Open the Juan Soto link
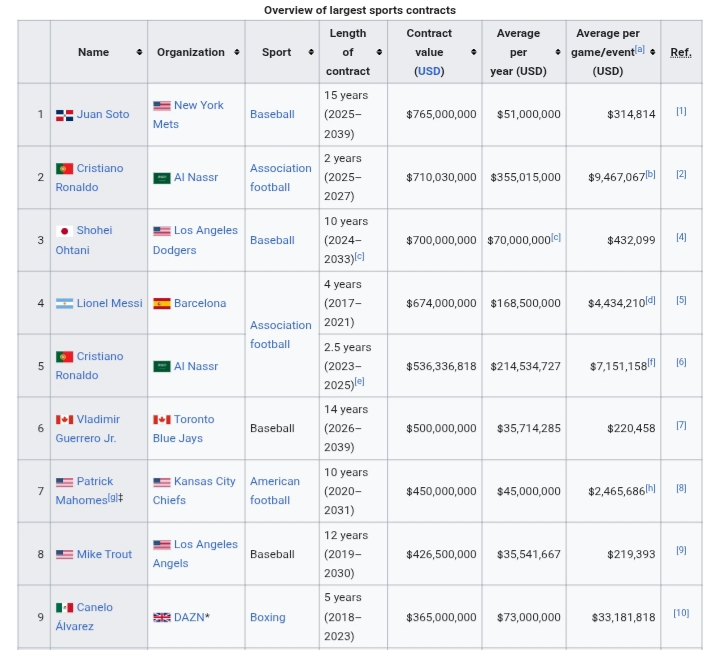Screen dimensions: 720x650 click(x=103, y=114)
